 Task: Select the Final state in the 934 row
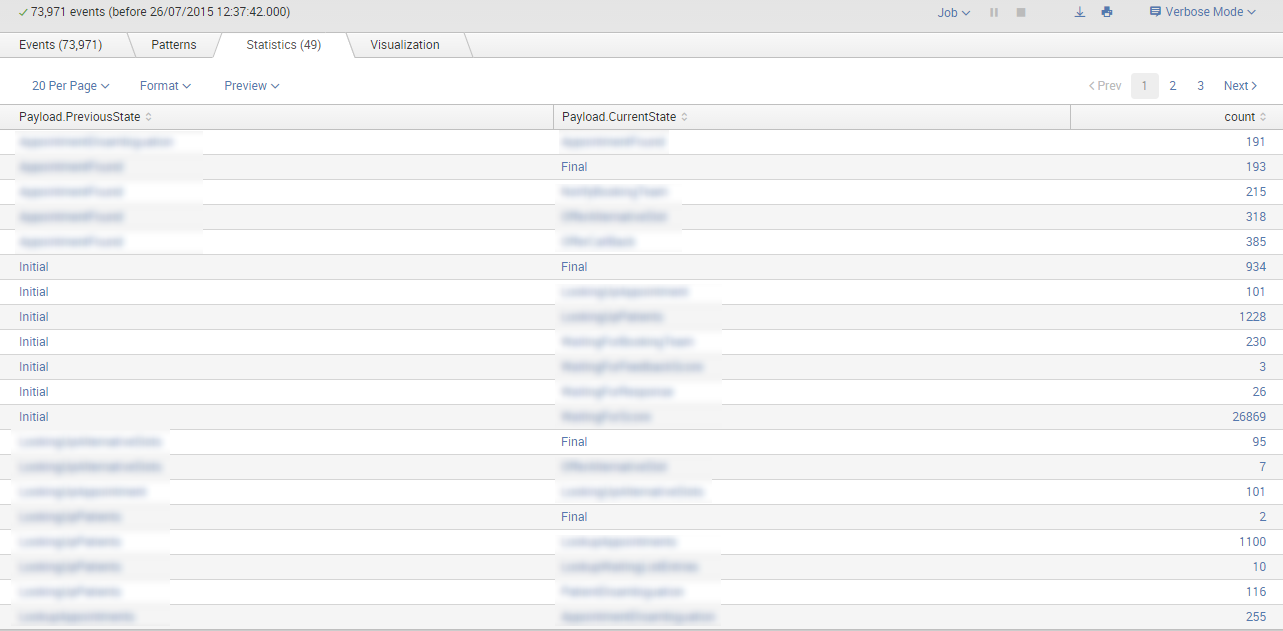[574, 267]
